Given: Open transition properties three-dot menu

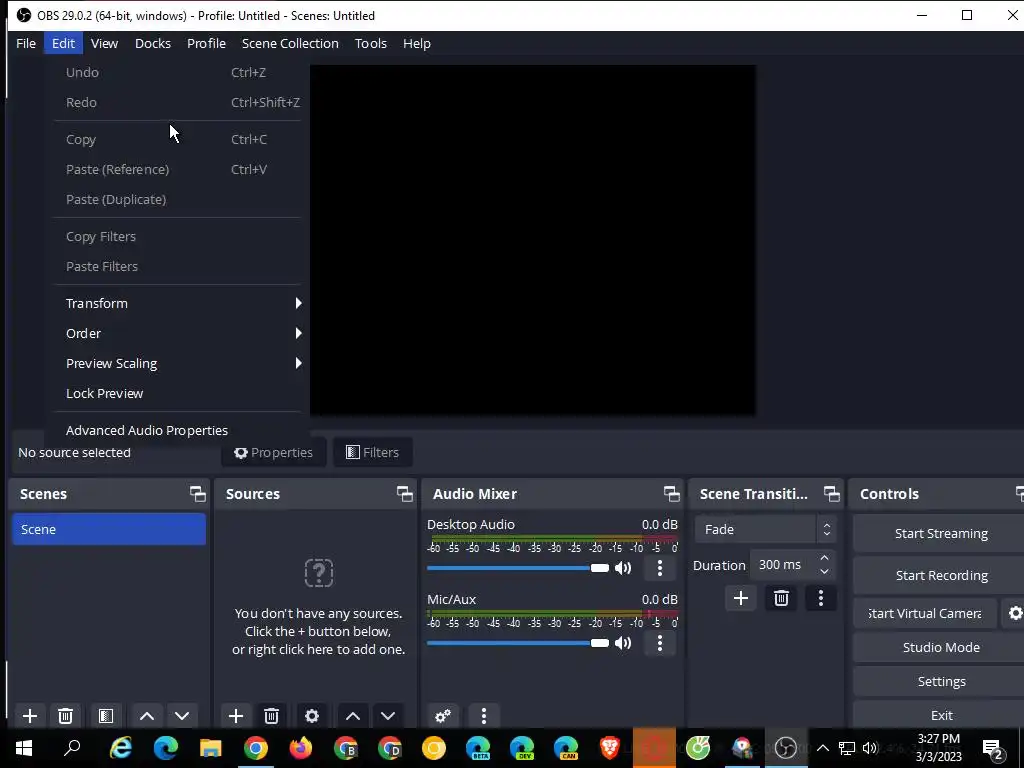Looking at the screenshot, I should click(821, 598).
